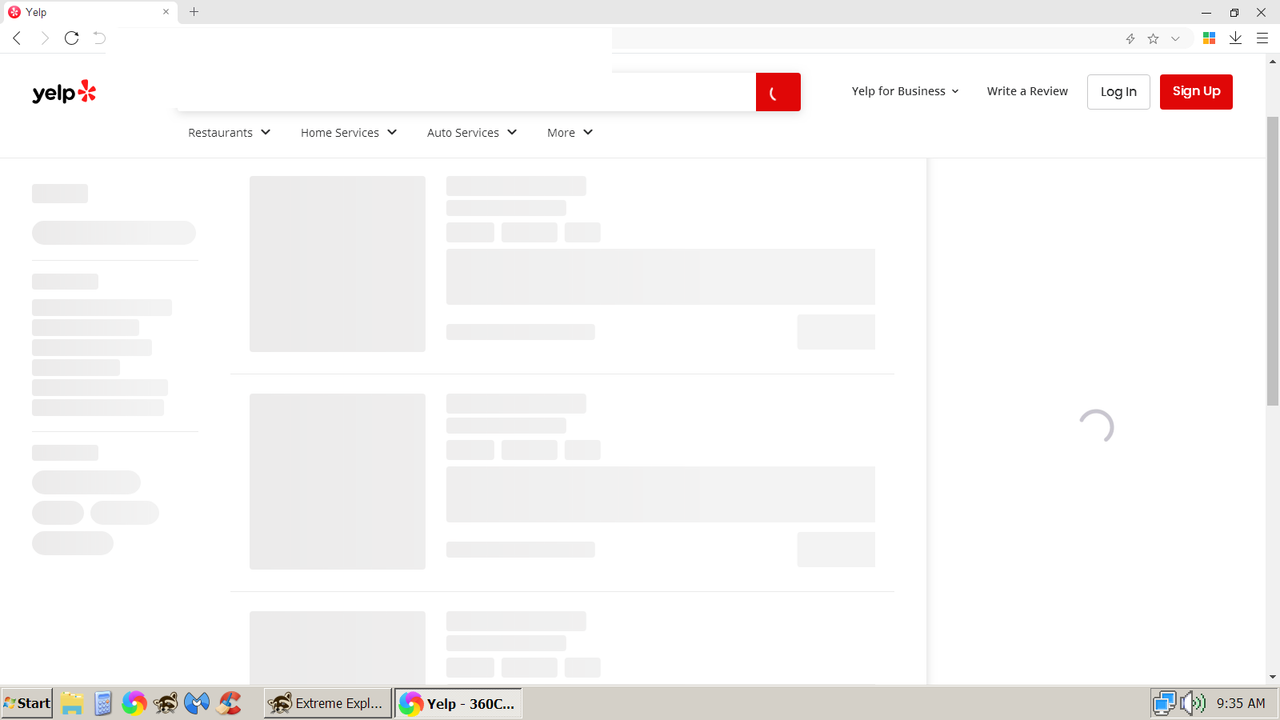Viewport: 1280px width, 720px height.
Task: Expand the More category menu
Action: coord(570,132)
